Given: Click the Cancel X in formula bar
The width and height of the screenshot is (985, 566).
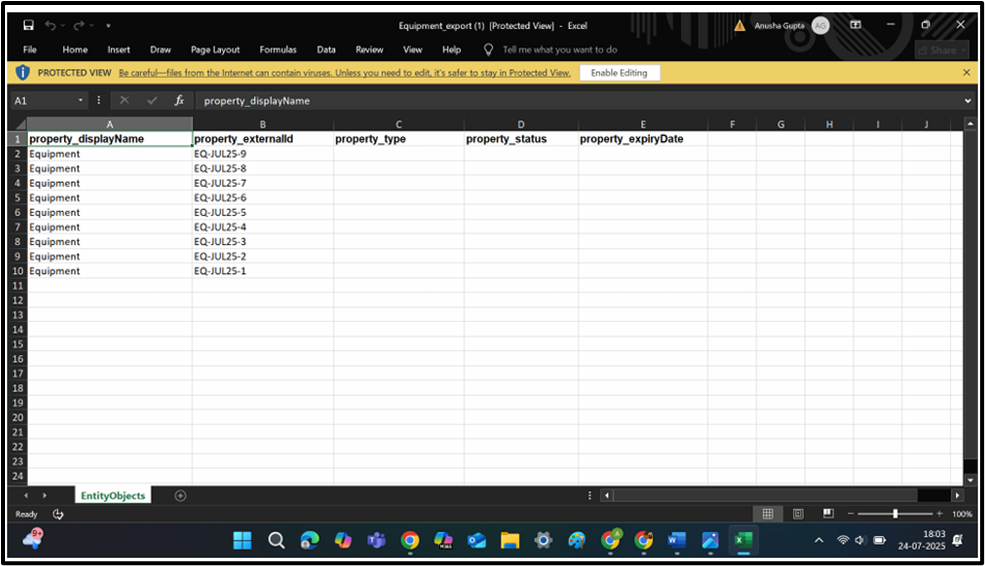Looking at the screenshot, I should [x=124, y=101].
